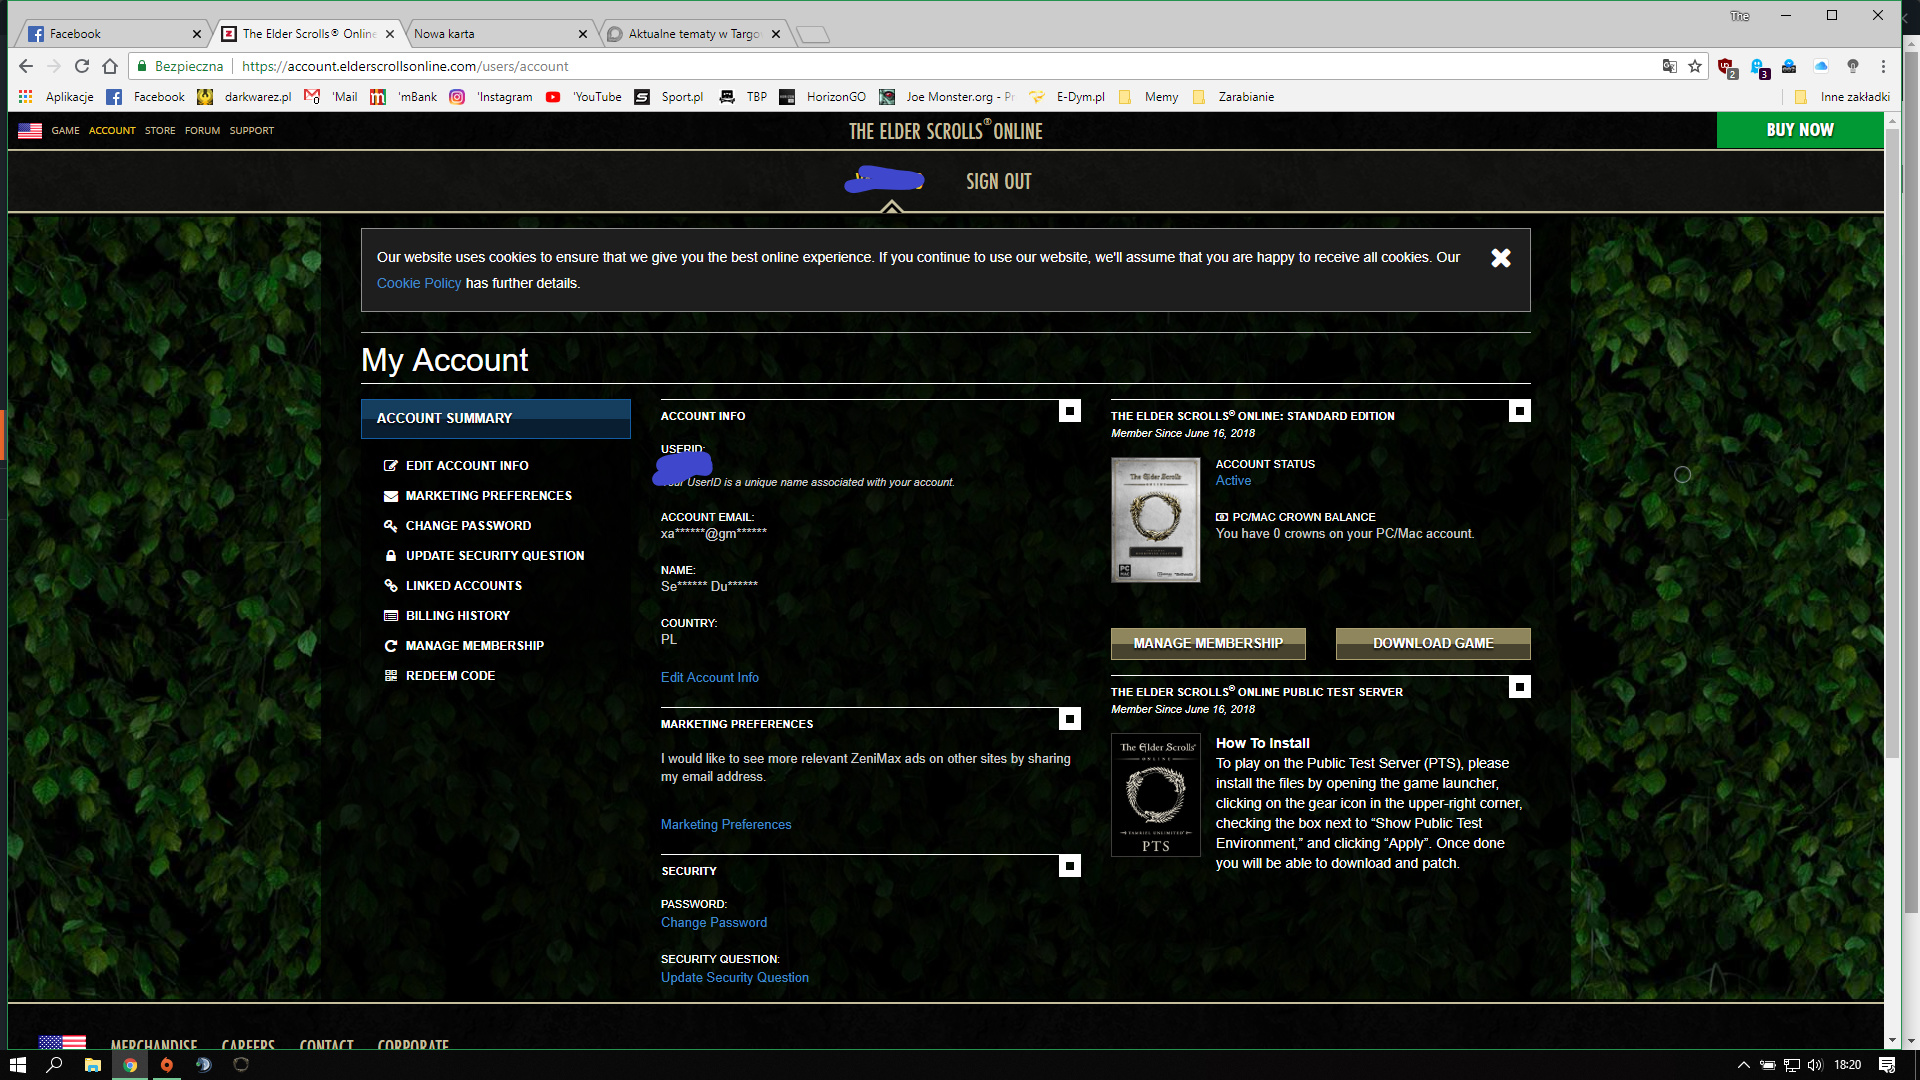Open the Aplikacje apps bookmark icon

[26, 97]
